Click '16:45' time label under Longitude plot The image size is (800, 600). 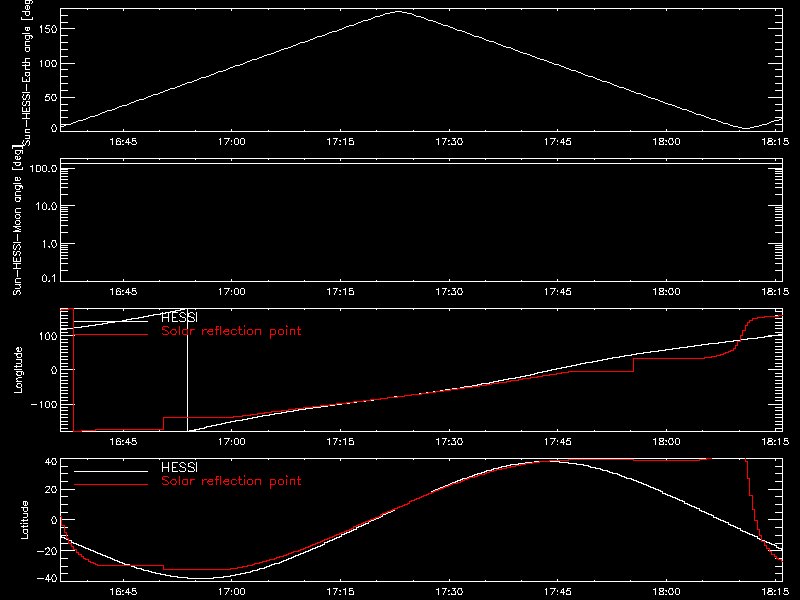point(123,442)
